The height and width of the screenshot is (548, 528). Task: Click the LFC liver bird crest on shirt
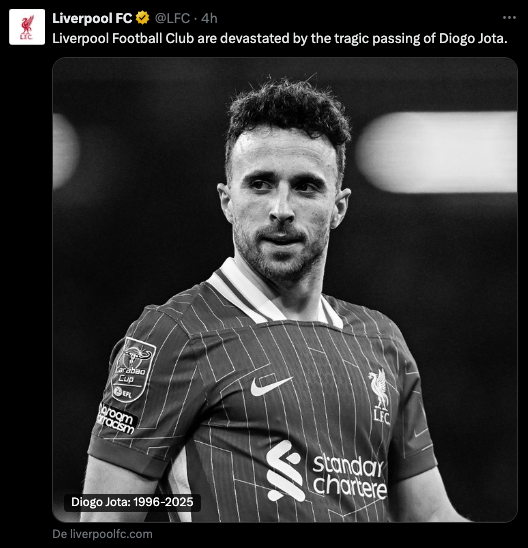379,397
